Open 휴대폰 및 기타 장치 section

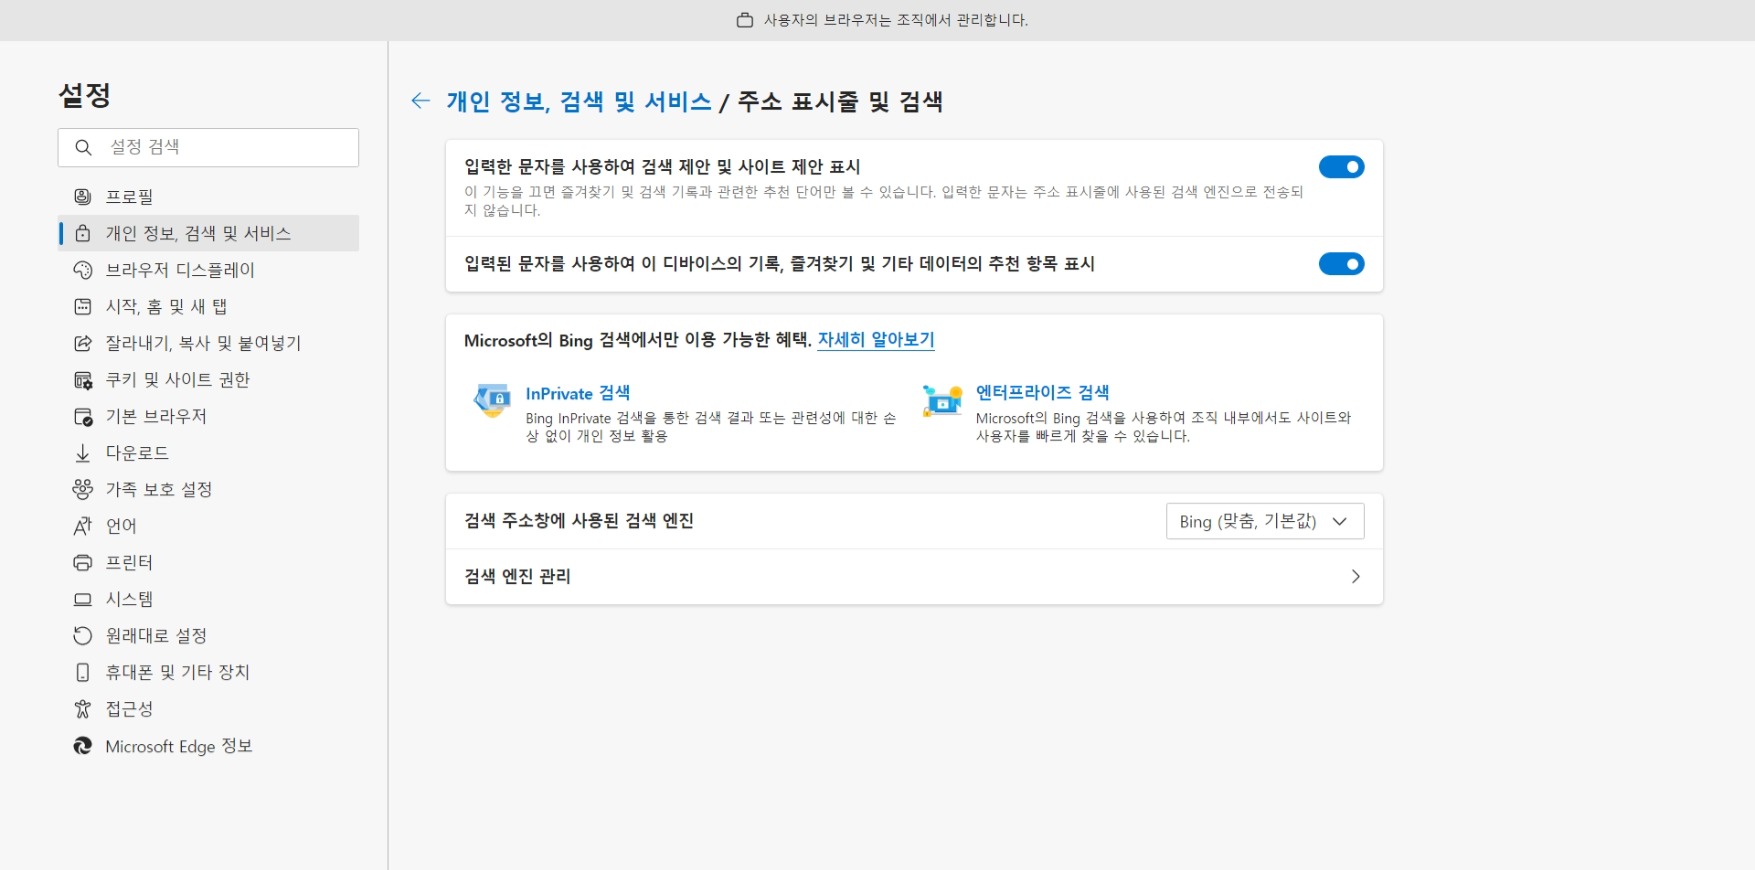click(x=208, y=672)
